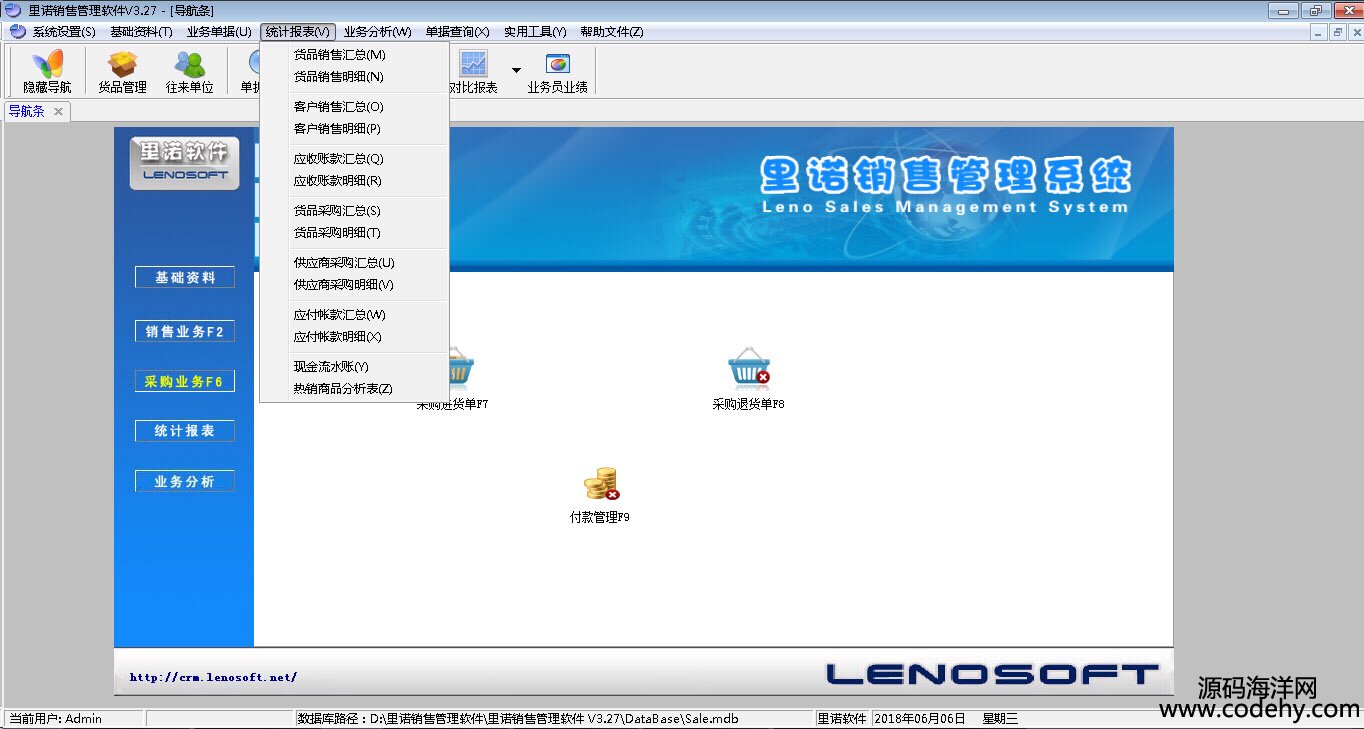This screenshot has height=729, width=1364.
Task: Click the 统计报表 navigation button
Action: coord(185,431)
